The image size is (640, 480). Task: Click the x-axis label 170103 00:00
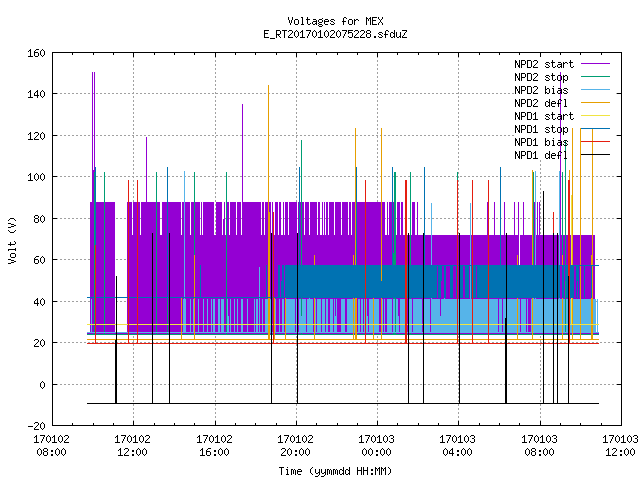(x=376, y=446)
